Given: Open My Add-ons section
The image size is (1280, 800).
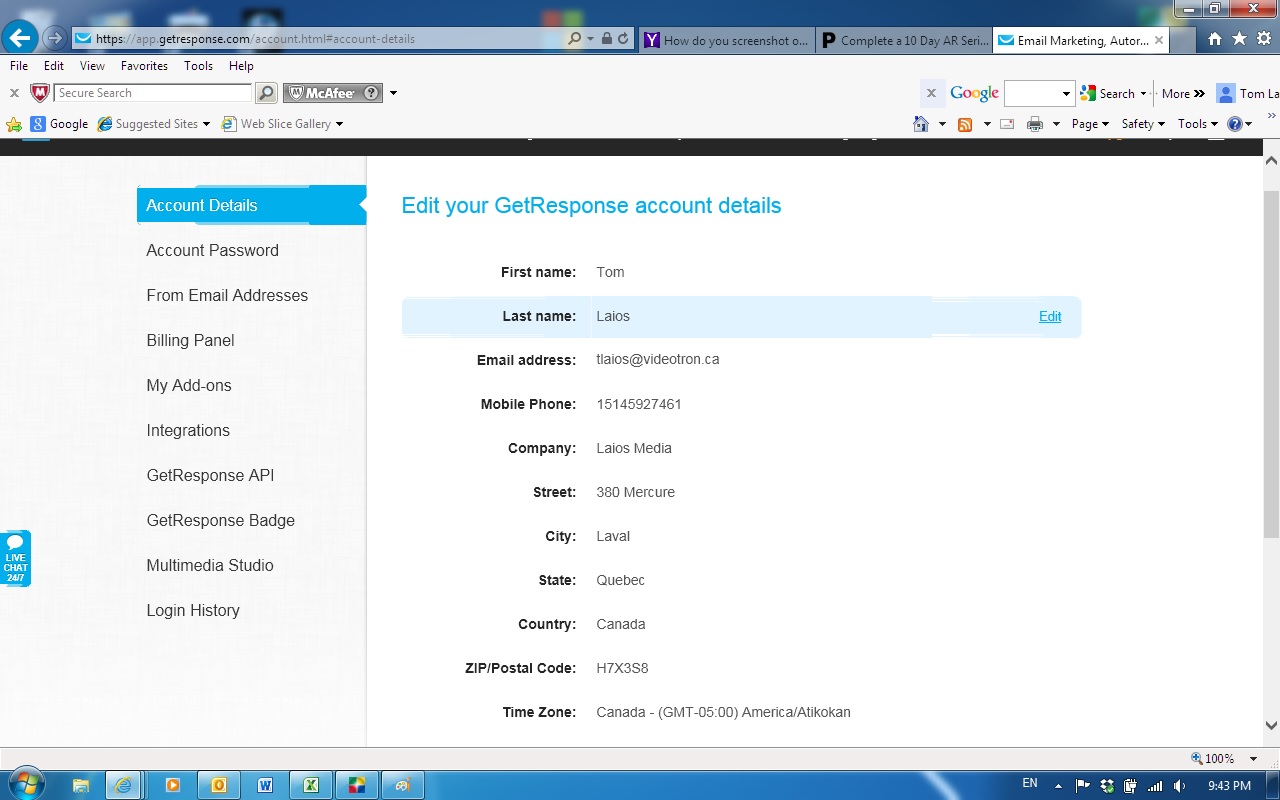Looking at the screenshot, I should (x=189, y=385).
